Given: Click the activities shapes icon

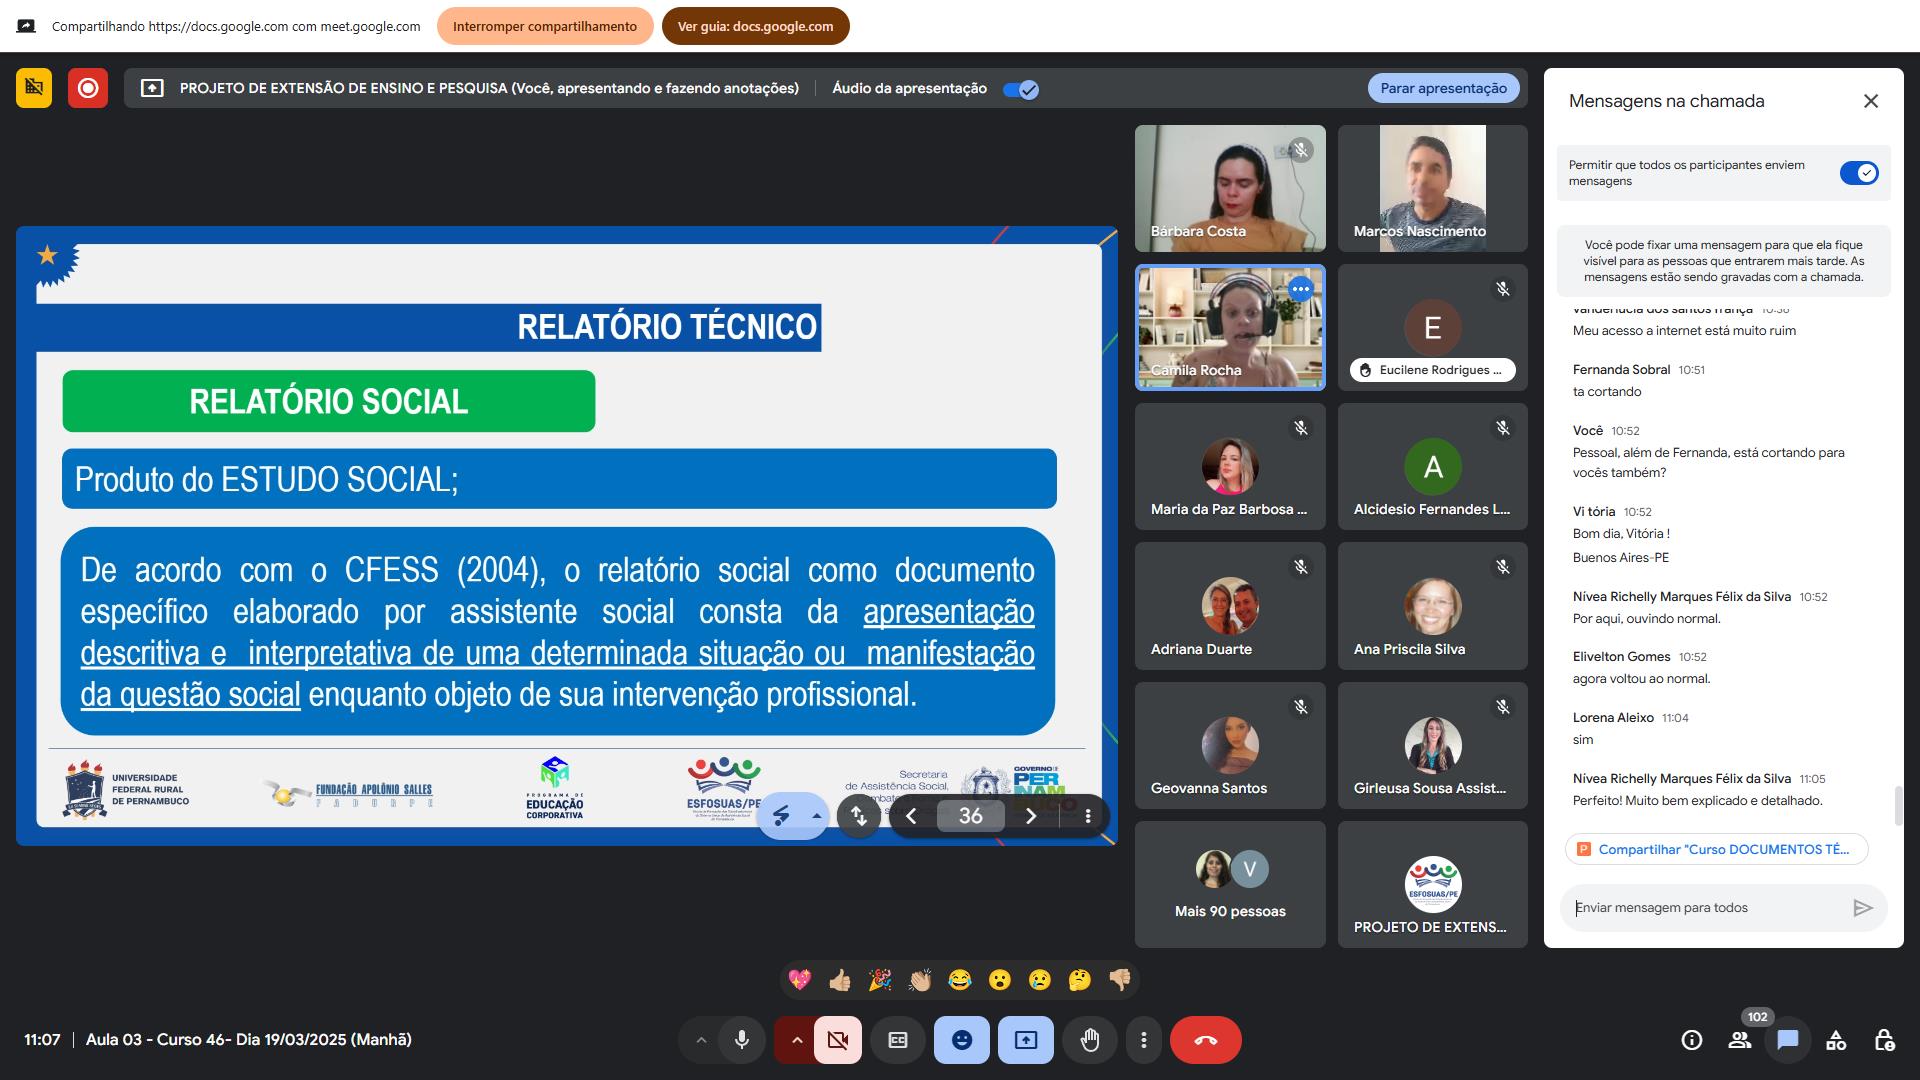Looking at the screenshot, I should click(x=1836, y=1040).
